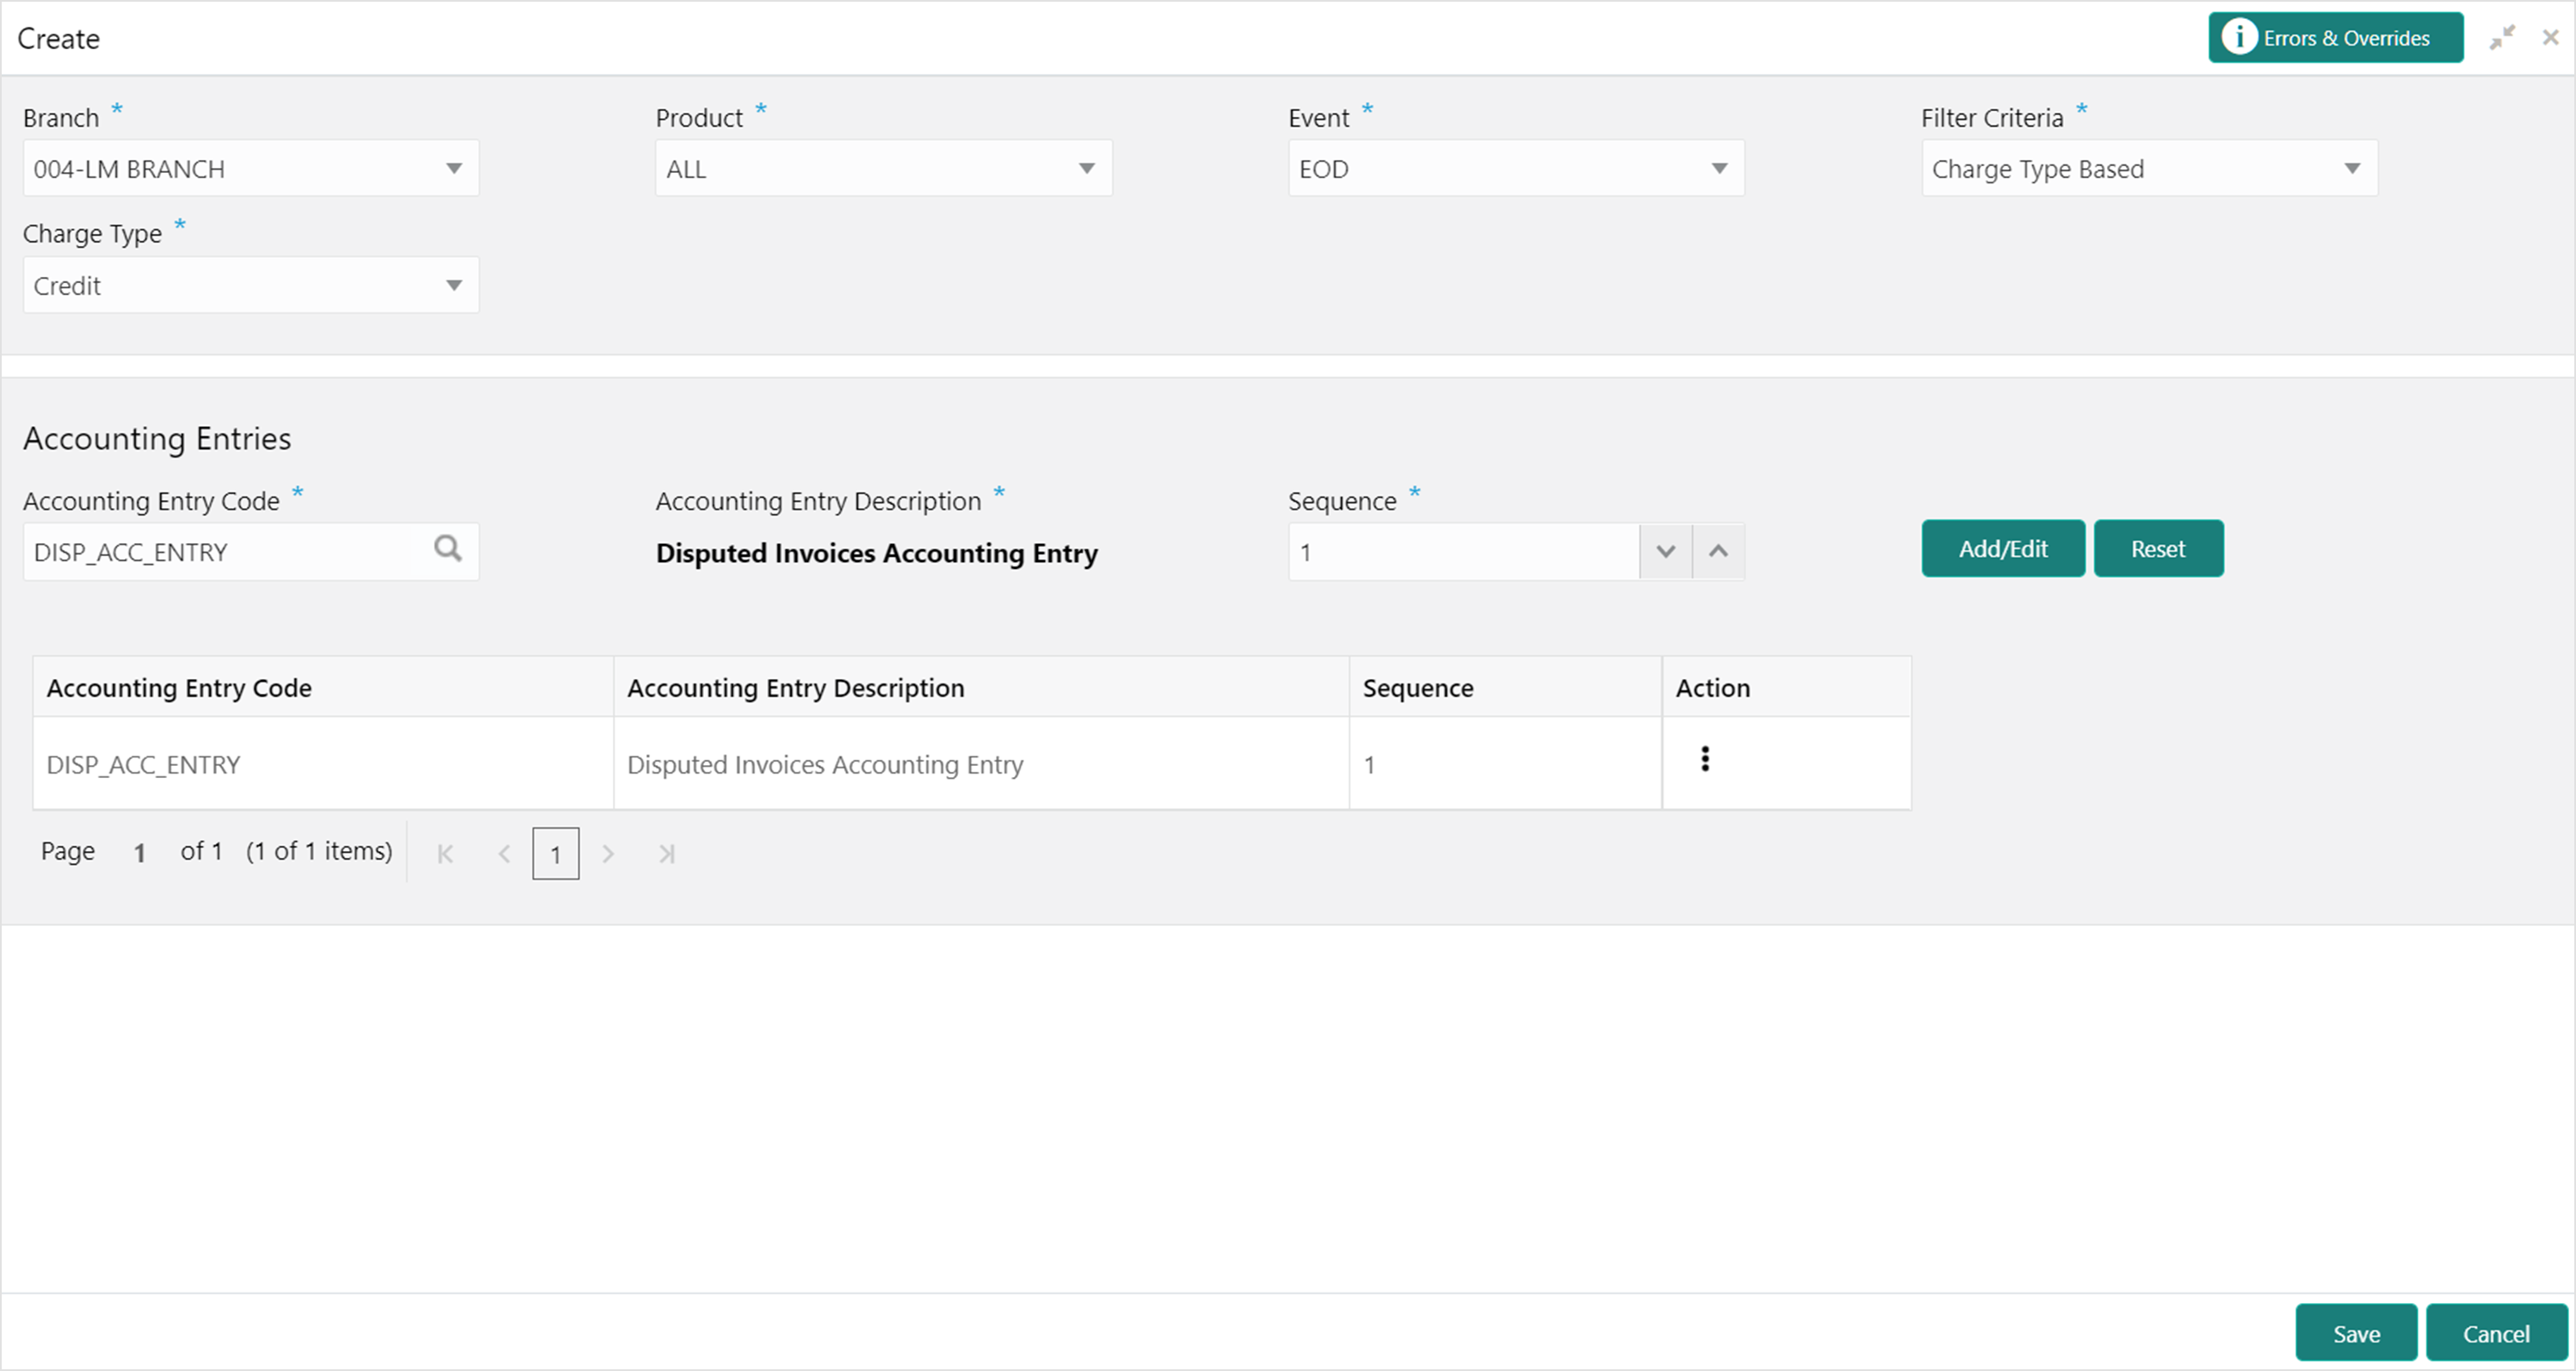Jump to last page of entries table
Viewport: 2576px width, 1371px height.
[666, 854]
